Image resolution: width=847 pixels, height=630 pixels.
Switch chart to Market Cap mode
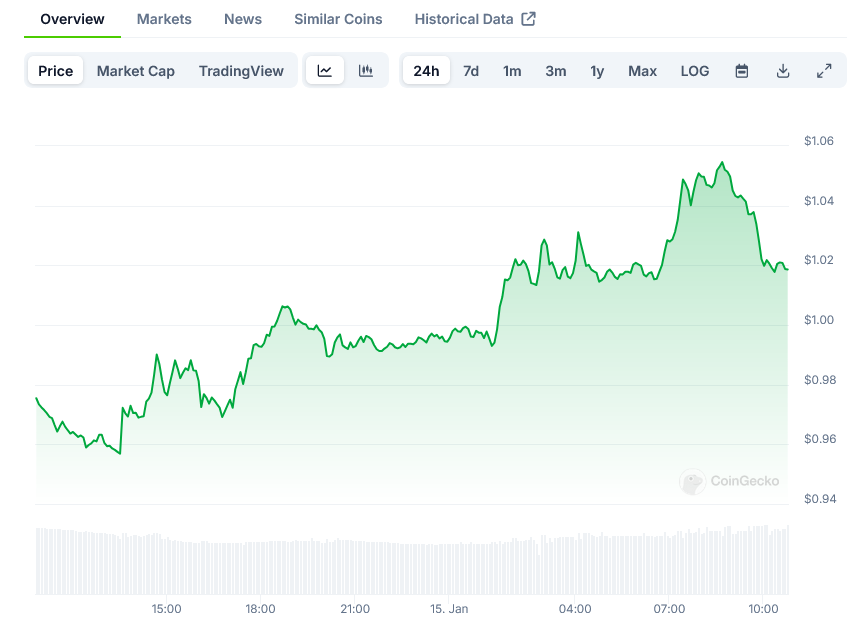(136, 71)
